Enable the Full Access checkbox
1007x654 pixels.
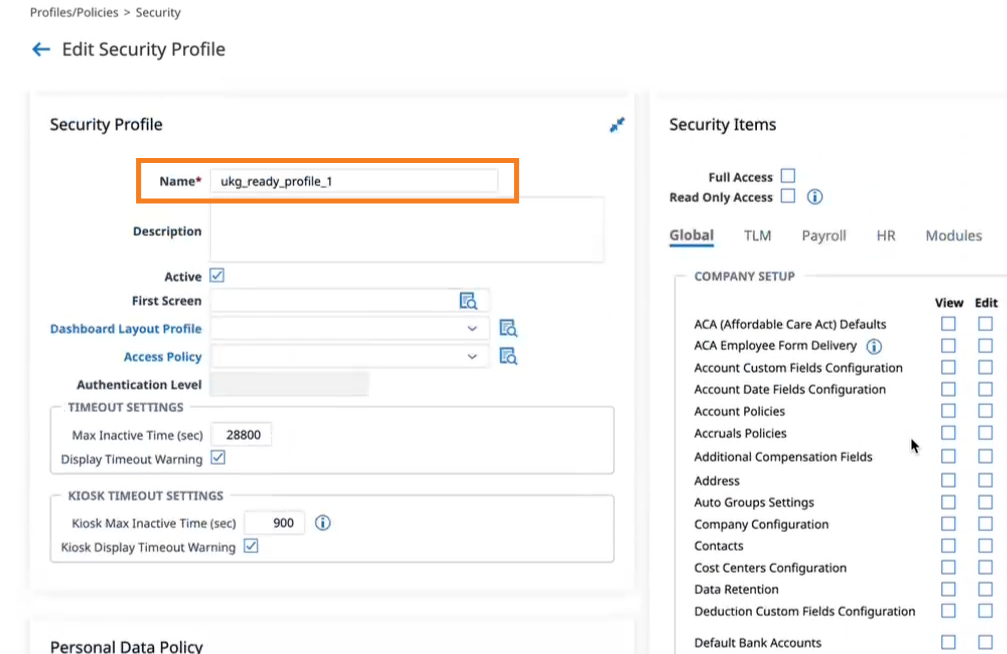(x=788, y=175)
